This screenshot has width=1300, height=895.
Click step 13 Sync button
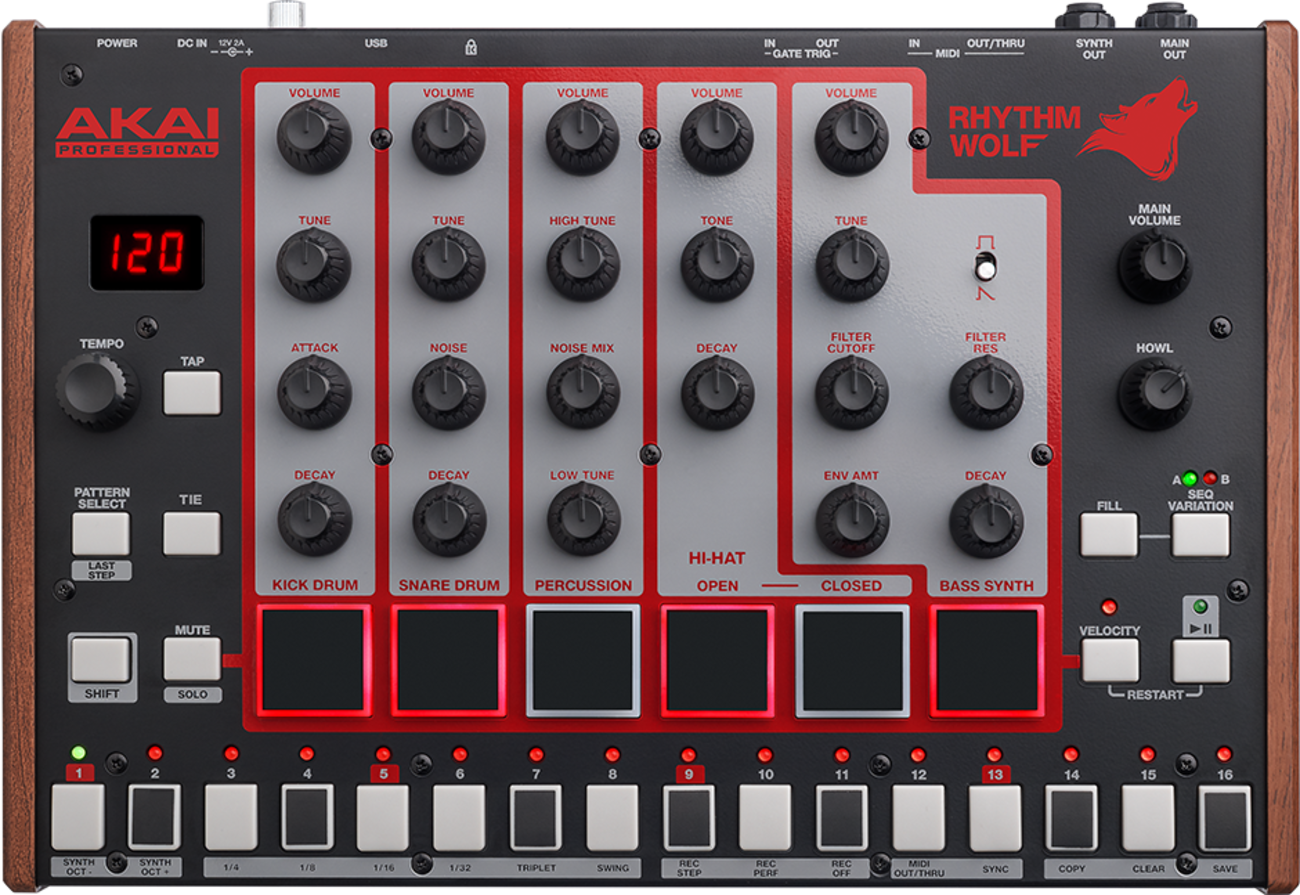point(995,817)
